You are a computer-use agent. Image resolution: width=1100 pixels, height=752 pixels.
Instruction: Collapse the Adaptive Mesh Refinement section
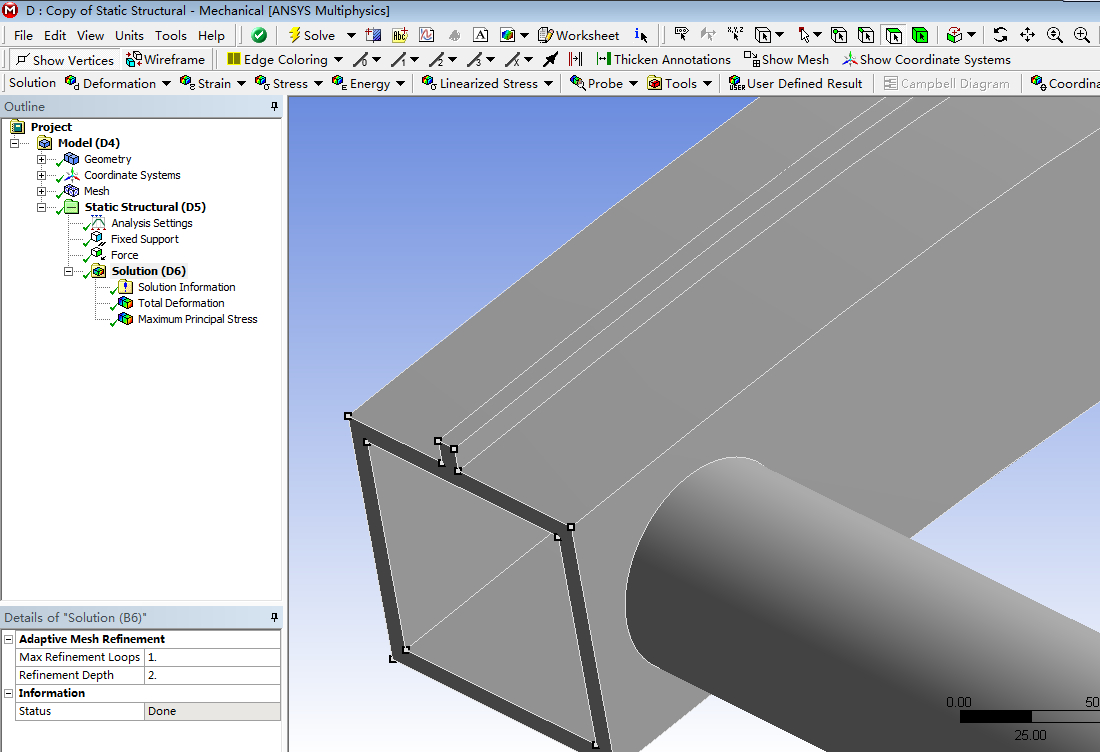coord(8,639)
